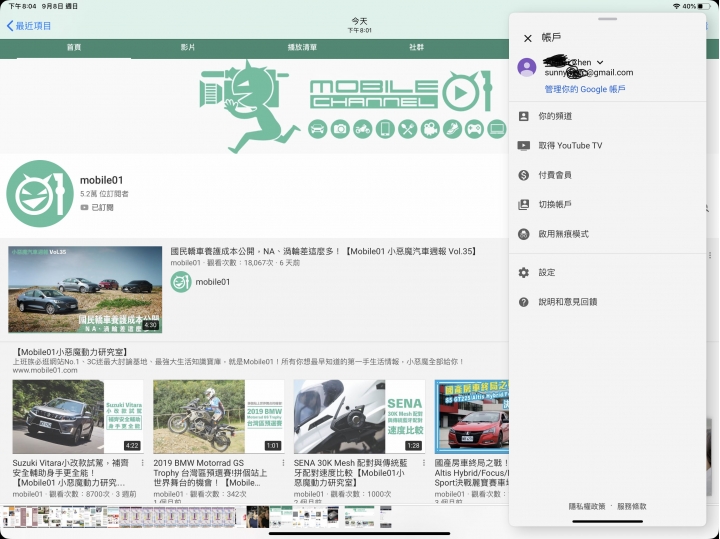
Task: Select 取得 YouTube TV option
Action: pos(607,146)
